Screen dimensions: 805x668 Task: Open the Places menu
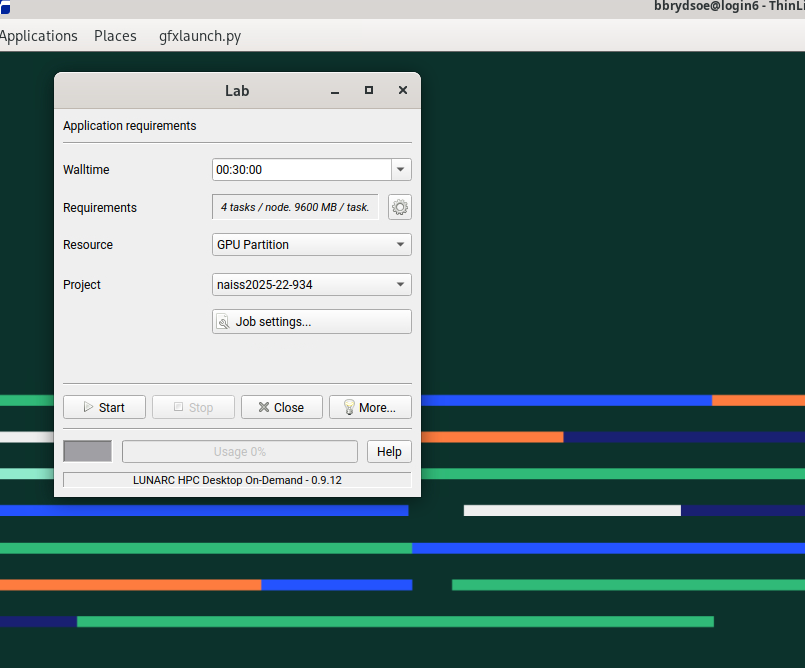coord(115,36)
